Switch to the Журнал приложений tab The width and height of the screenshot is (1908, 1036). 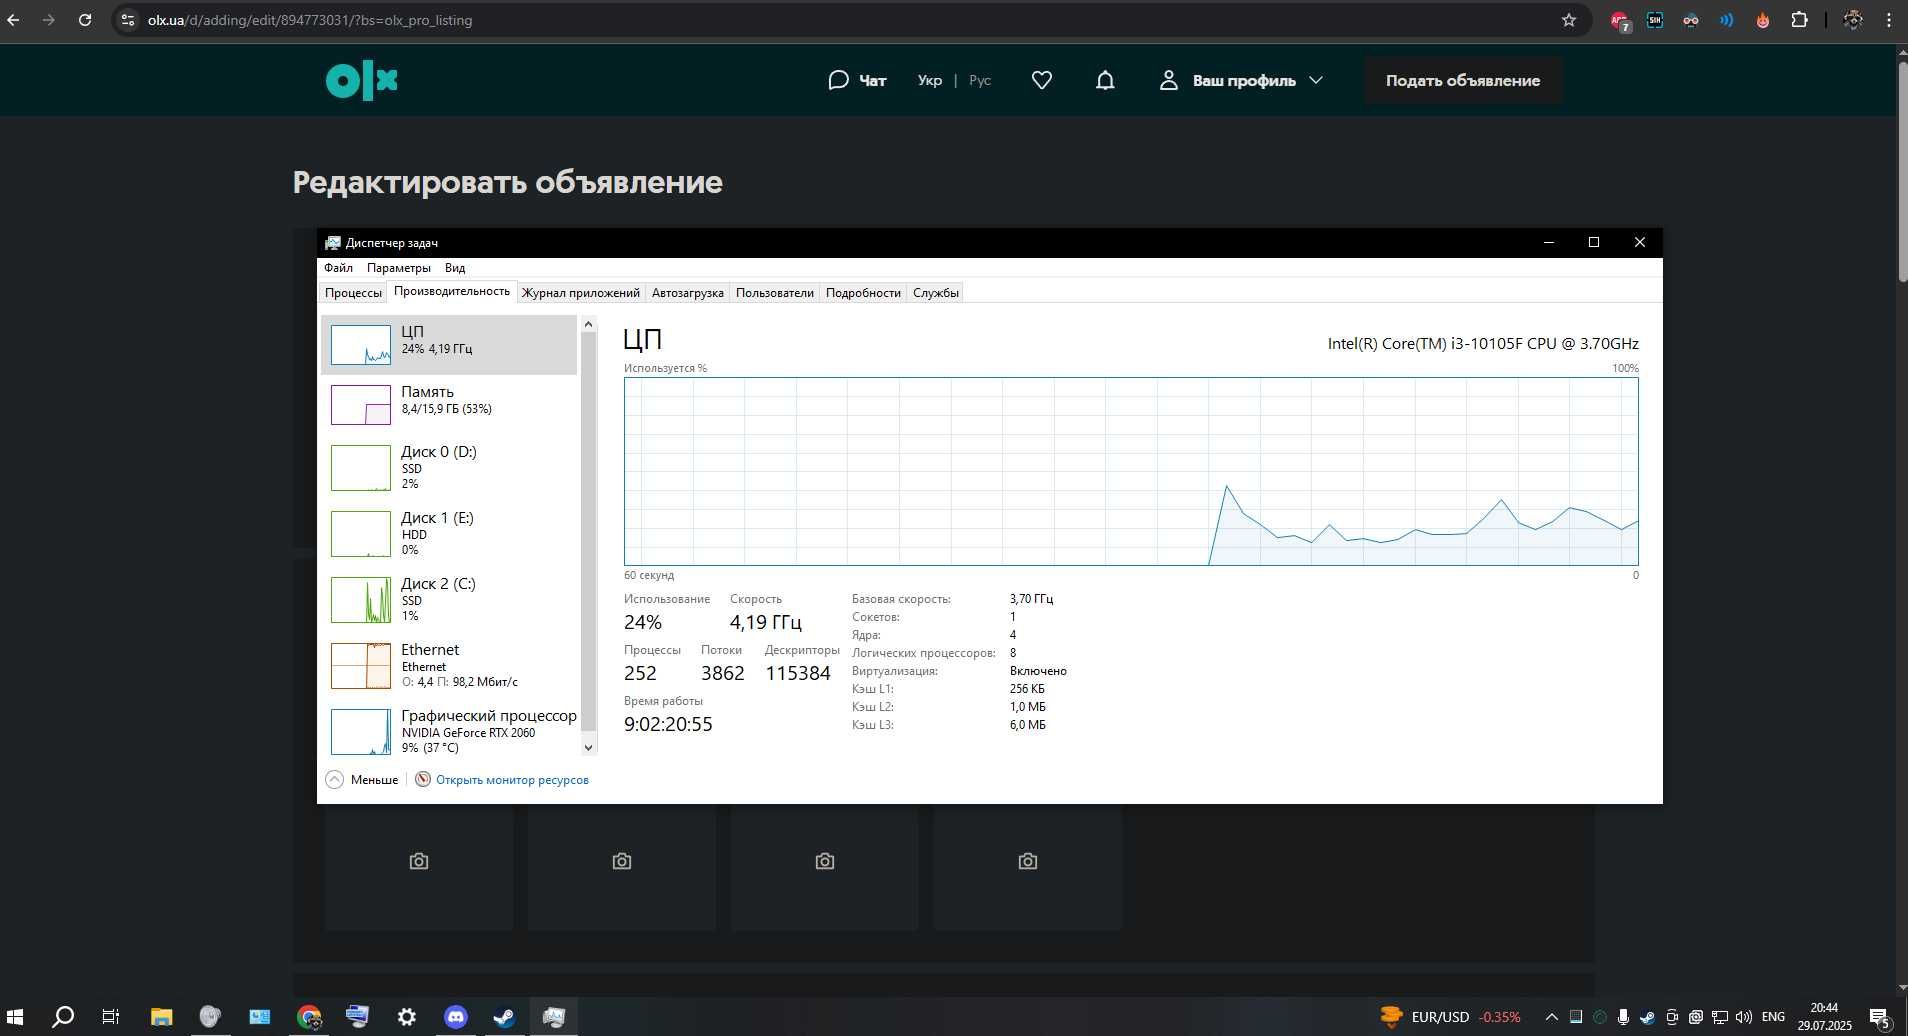coord(580,293)
